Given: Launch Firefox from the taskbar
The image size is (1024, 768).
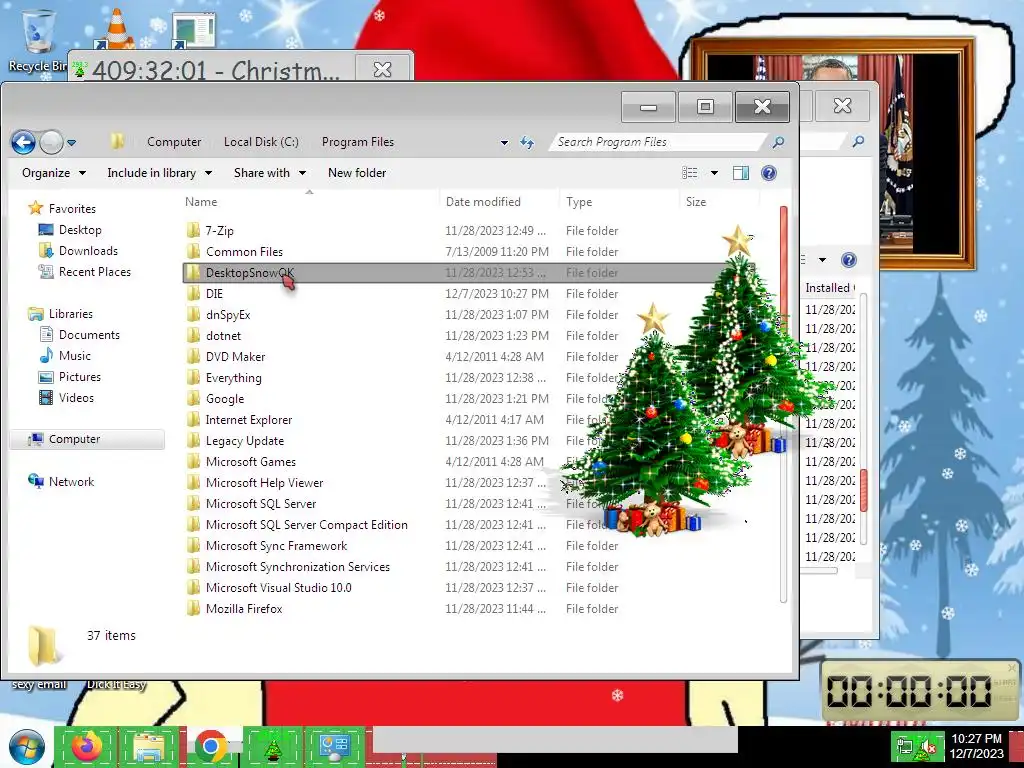Looking at the screenshot, I should (x=87, y=747).
